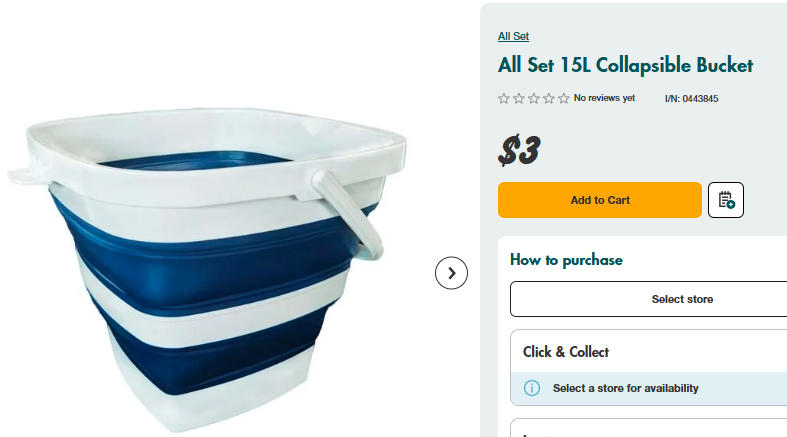Click the All Set 15L Collapsible Bucket title
Viewport: 787px width, 437px height.
point(625,66)
